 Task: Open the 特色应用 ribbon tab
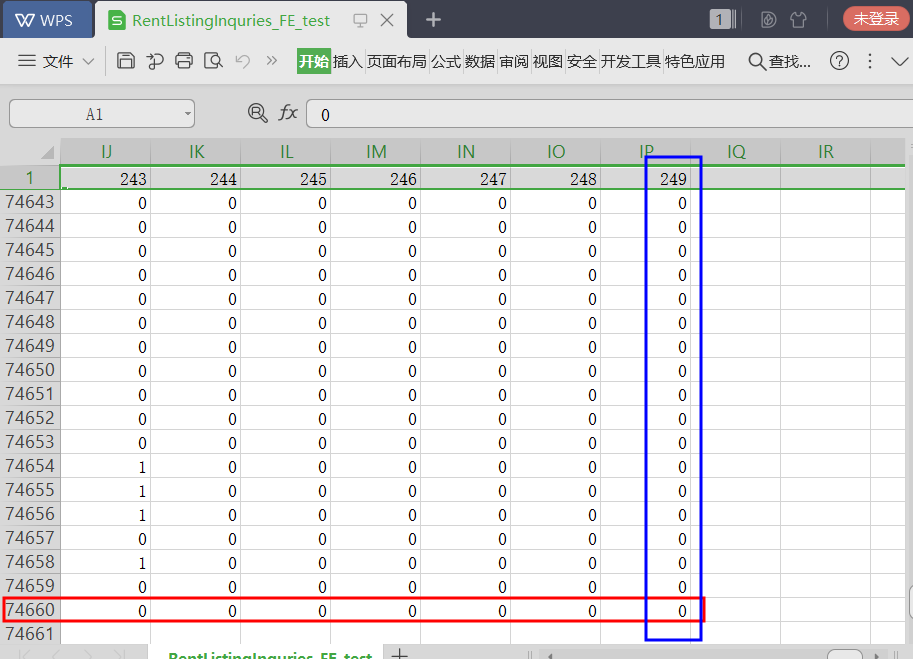tap(695, 61)
